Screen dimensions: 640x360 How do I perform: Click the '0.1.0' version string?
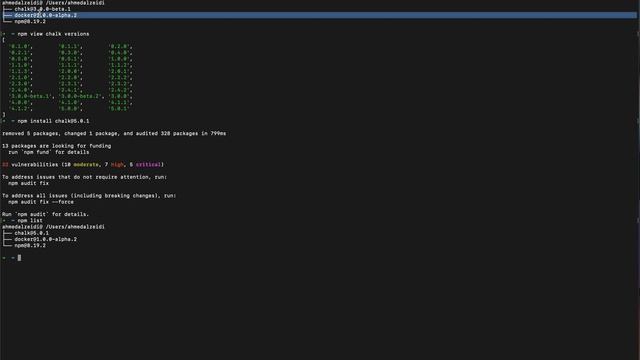tap(20, 47)
